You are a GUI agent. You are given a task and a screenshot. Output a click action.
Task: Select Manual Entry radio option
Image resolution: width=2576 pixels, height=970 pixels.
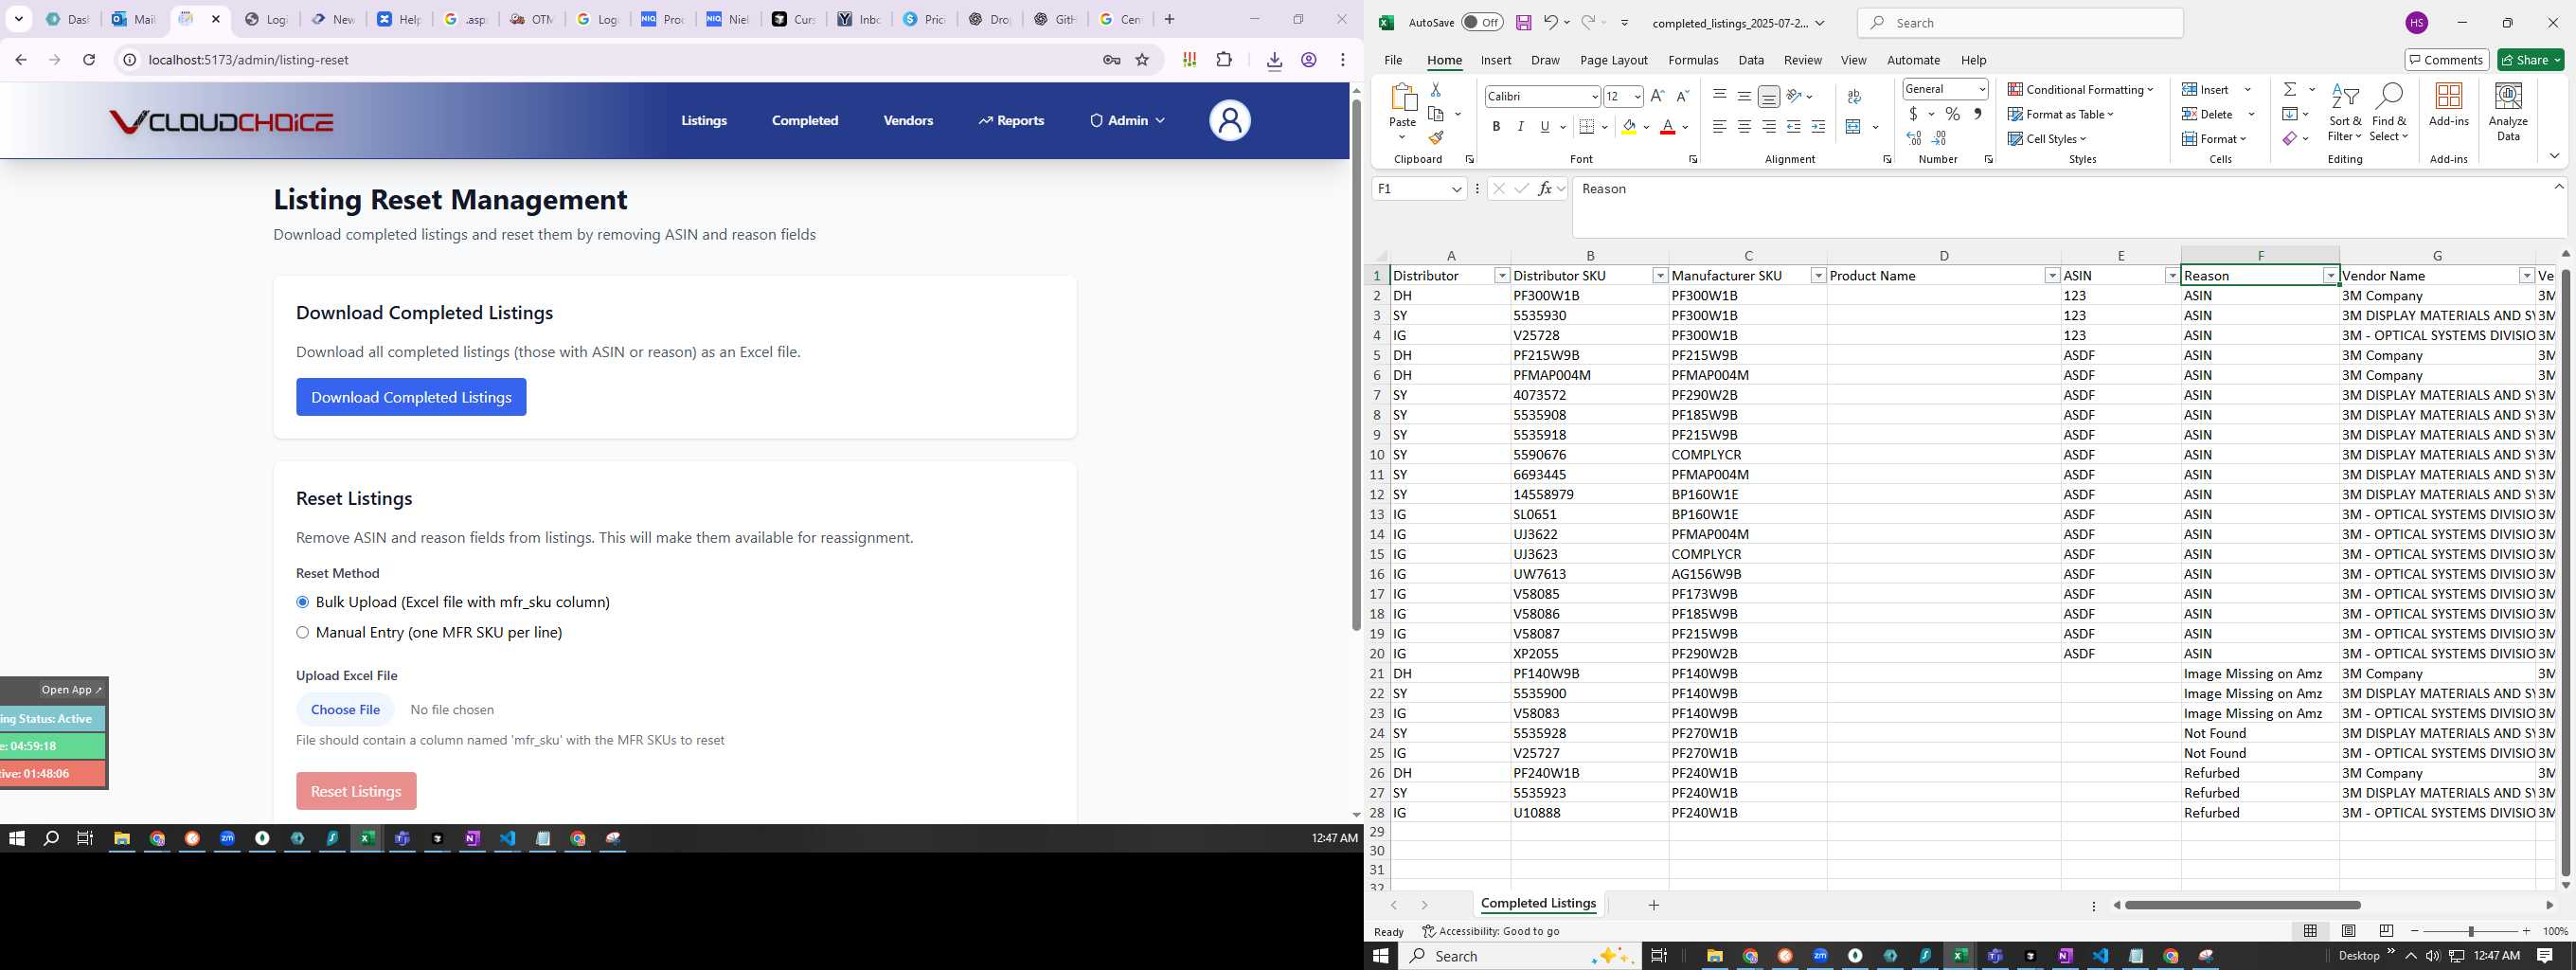point(302,632)
